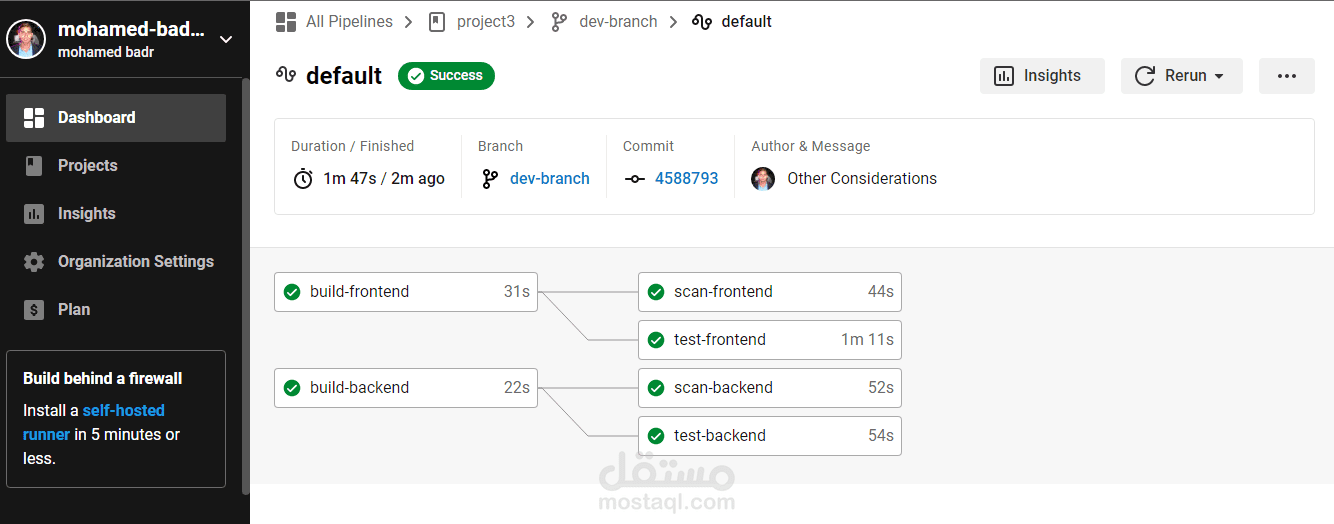Navigate to project3 in breadcrumb

click(x=485, y=21)
